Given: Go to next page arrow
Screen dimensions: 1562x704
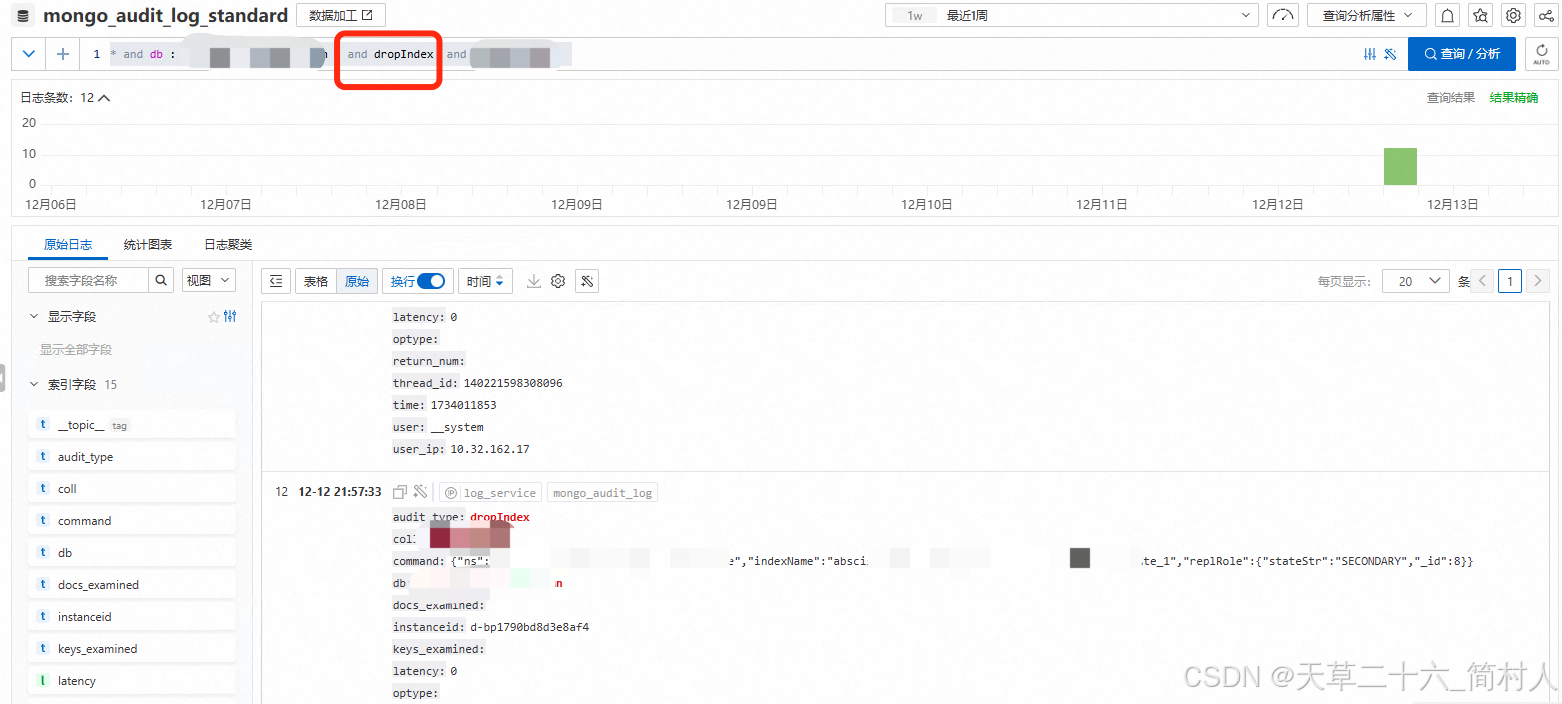Looking at the screenshot, I should (x=1538, y=281).
